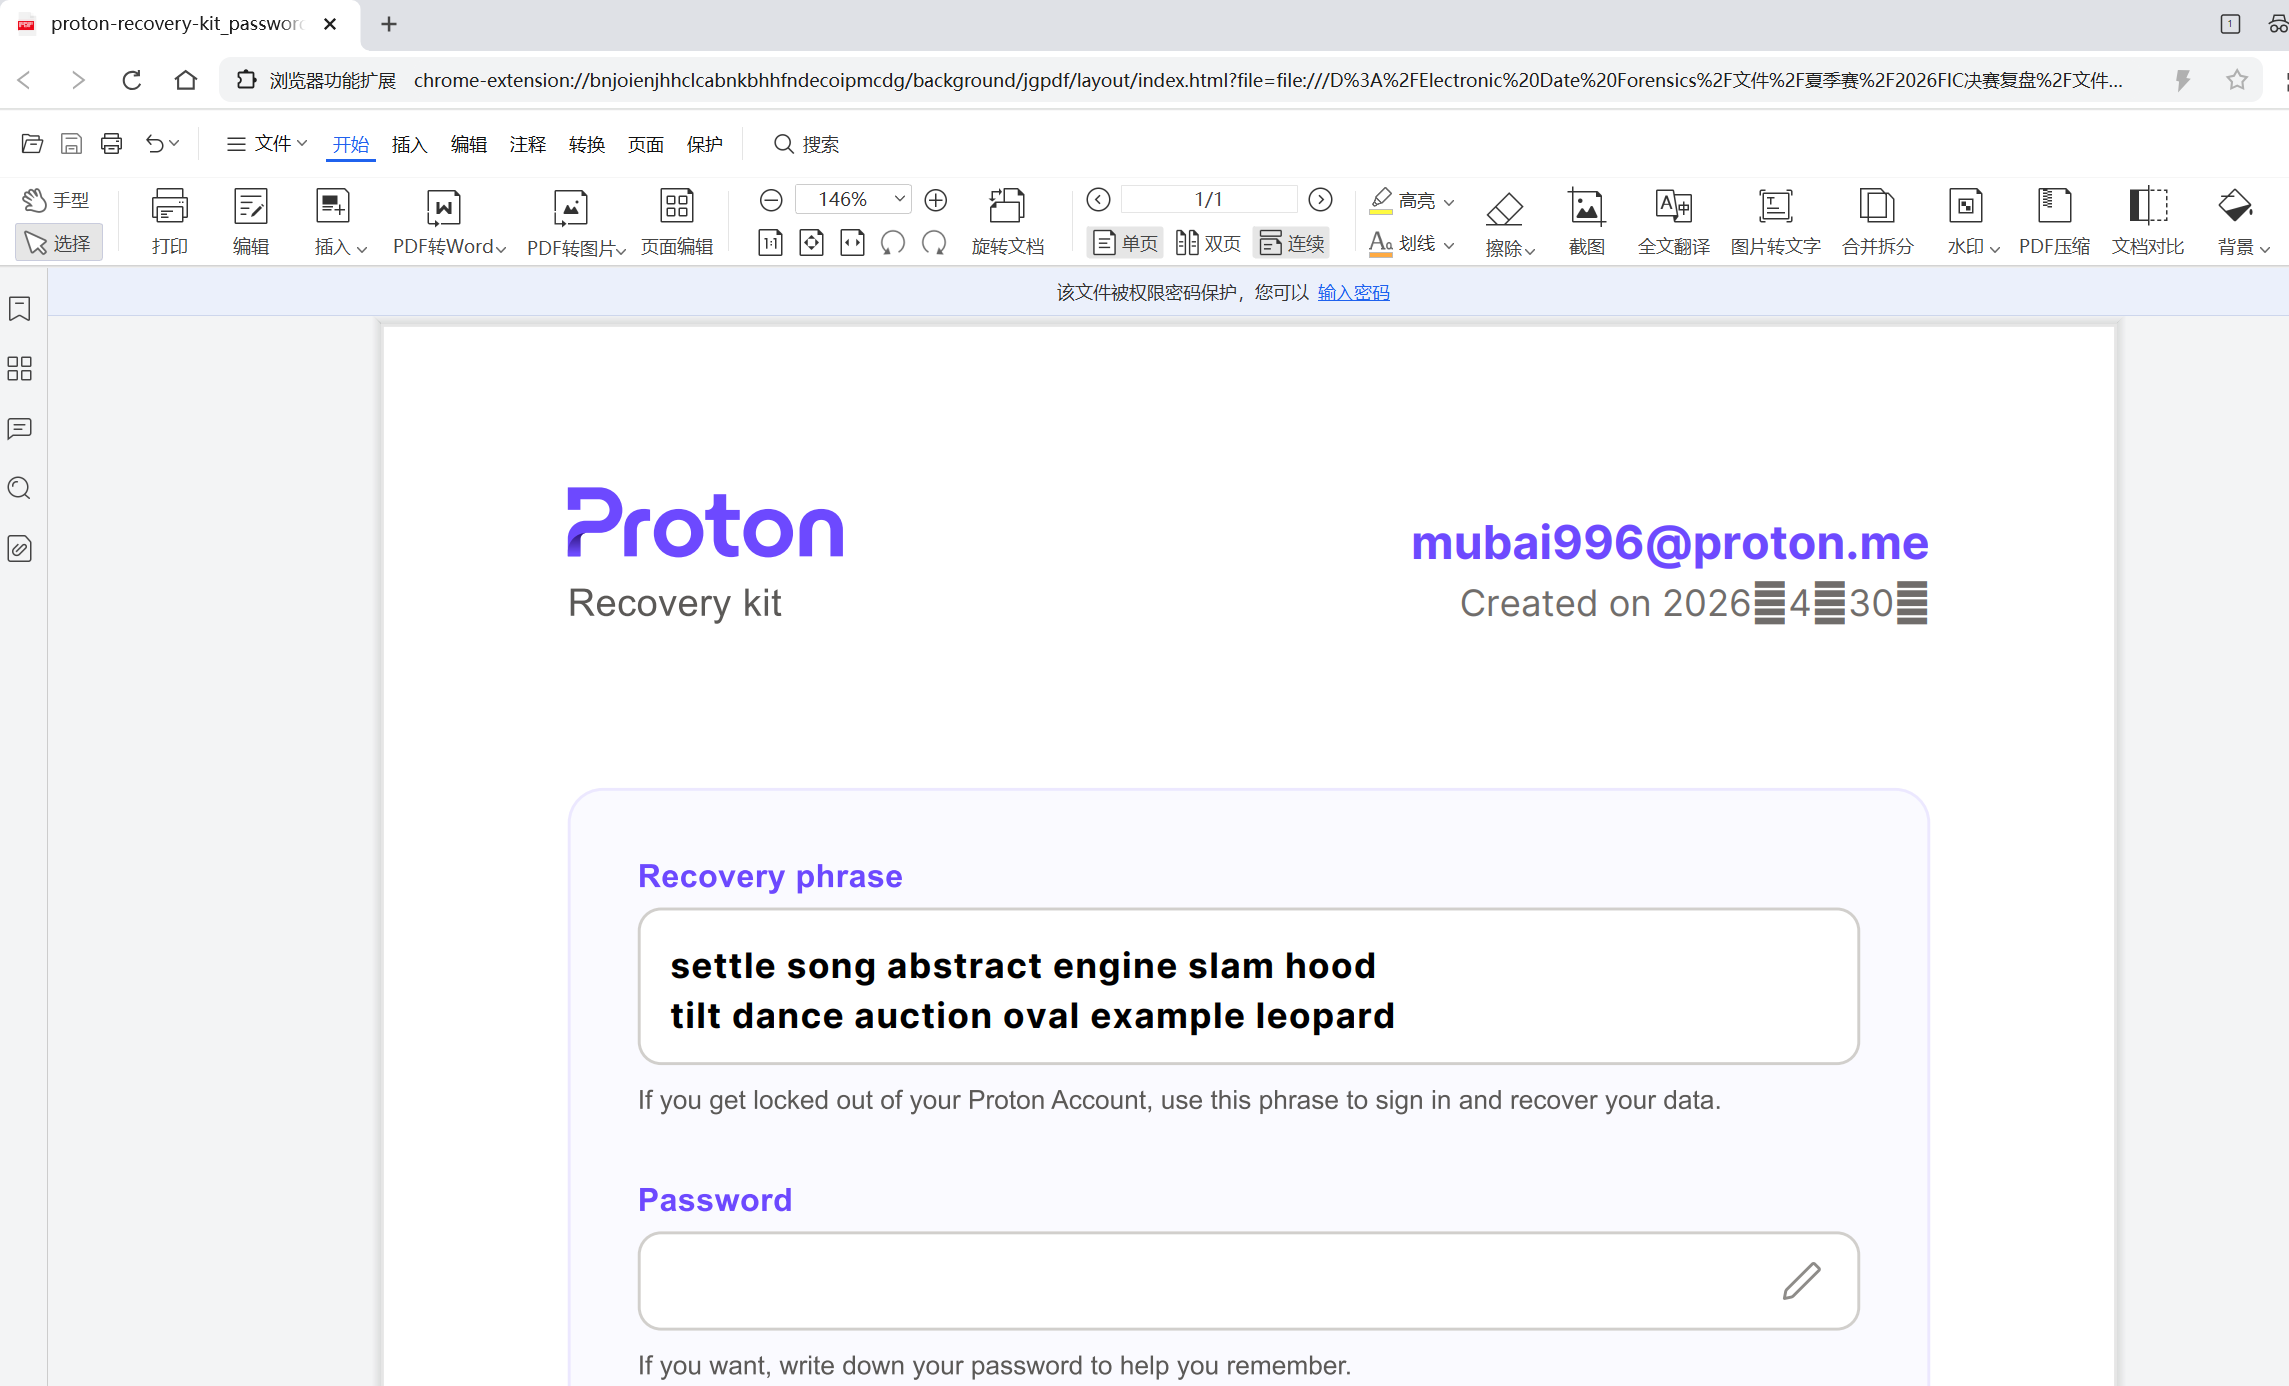Click the zoom in plus icon
Image resolution: width=2289 pixels, height=1386 pixels.
pos(936,201)
